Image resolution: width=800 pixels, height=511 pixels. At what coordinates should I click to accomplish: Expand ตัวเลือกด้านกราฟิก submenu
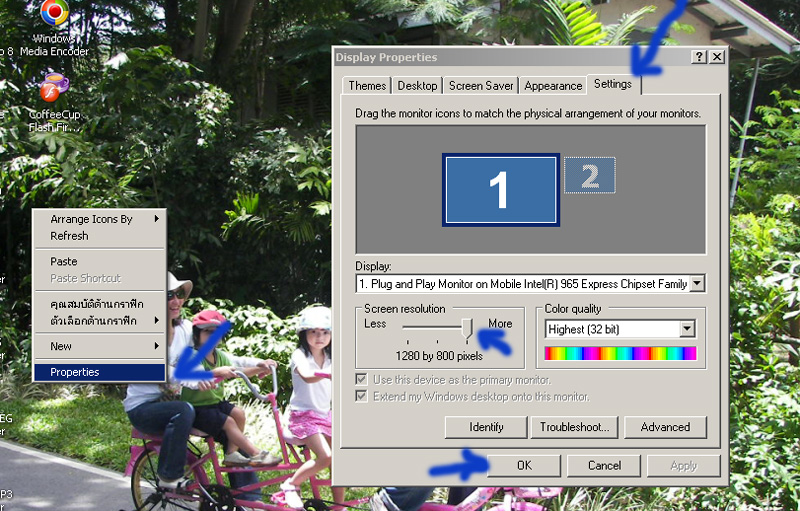tap(100, 321)
